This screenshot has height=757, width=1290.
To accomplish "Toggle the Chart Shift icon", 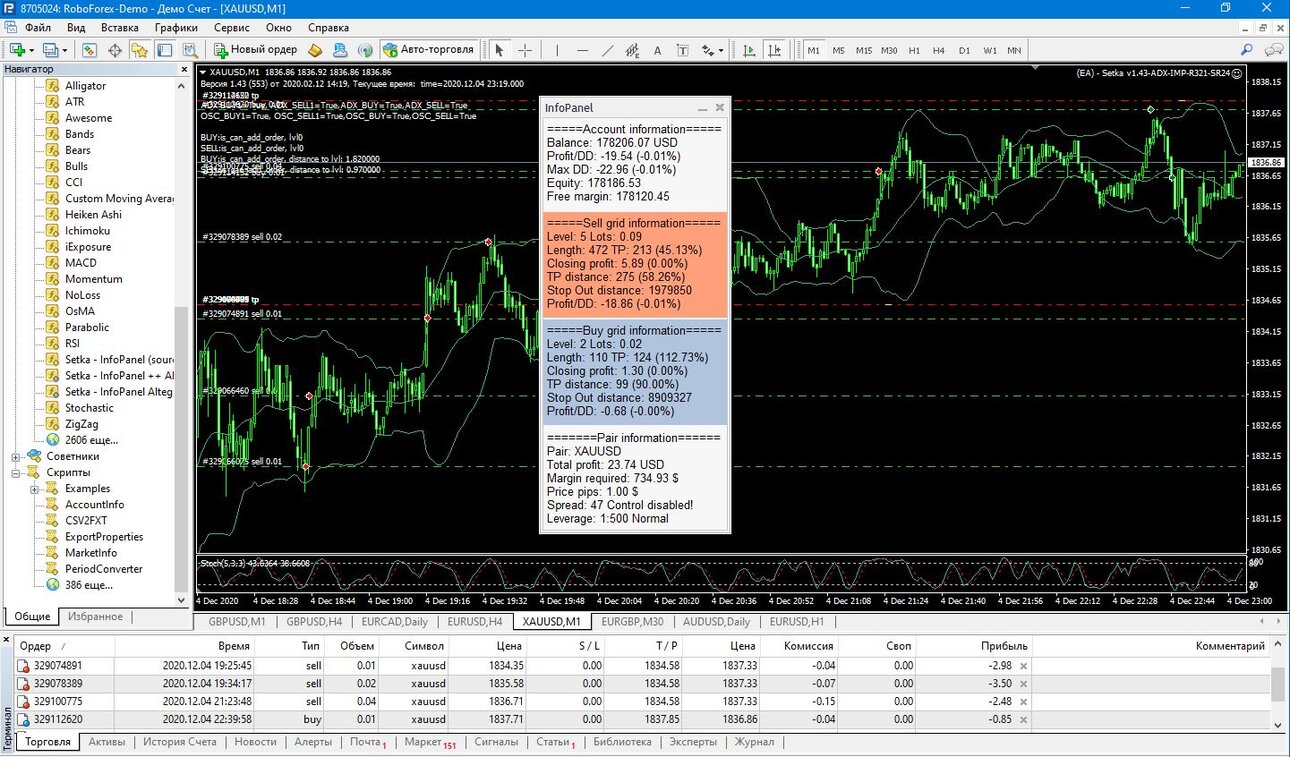I will pos(774,49).
